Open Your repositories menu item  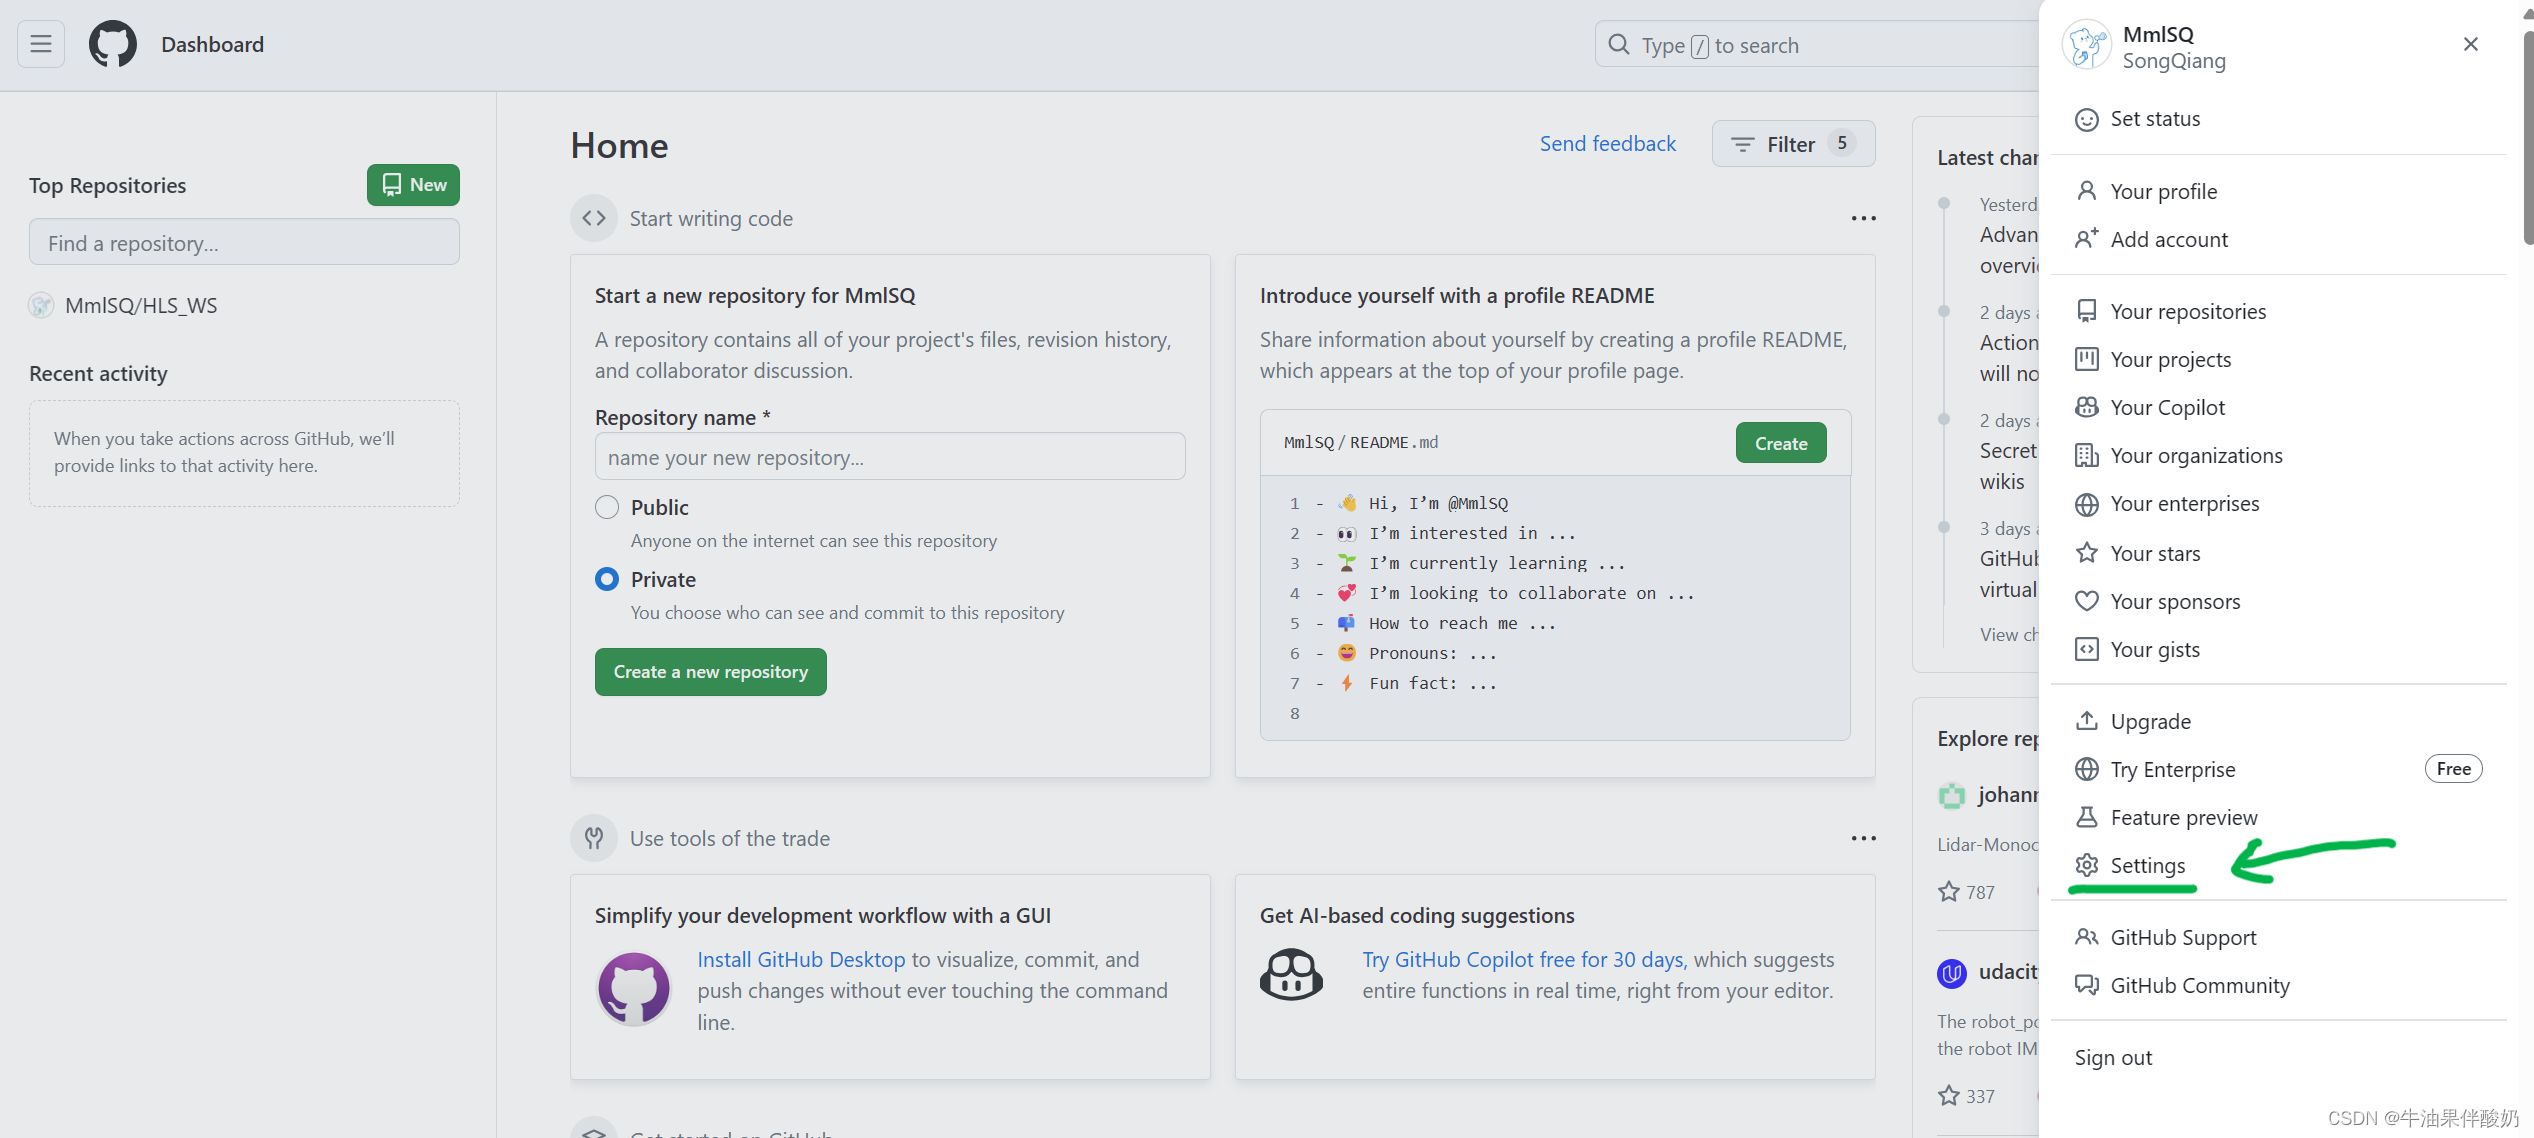(2187, 311)
